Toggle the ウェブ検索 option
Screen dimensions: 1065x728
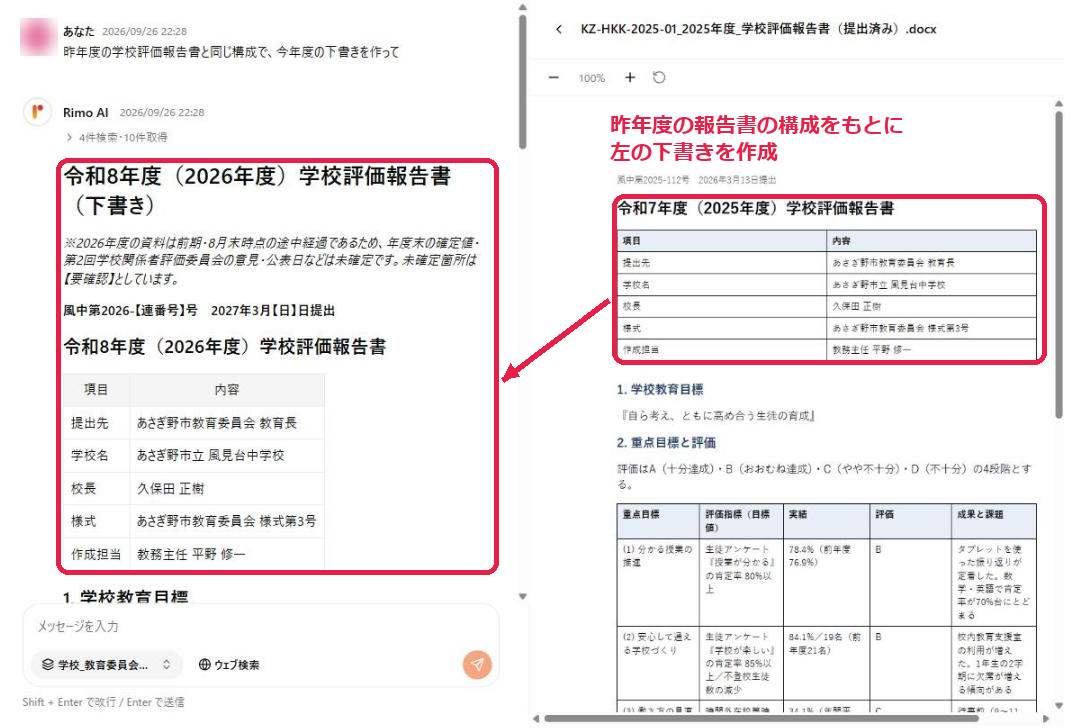[229, 664]
